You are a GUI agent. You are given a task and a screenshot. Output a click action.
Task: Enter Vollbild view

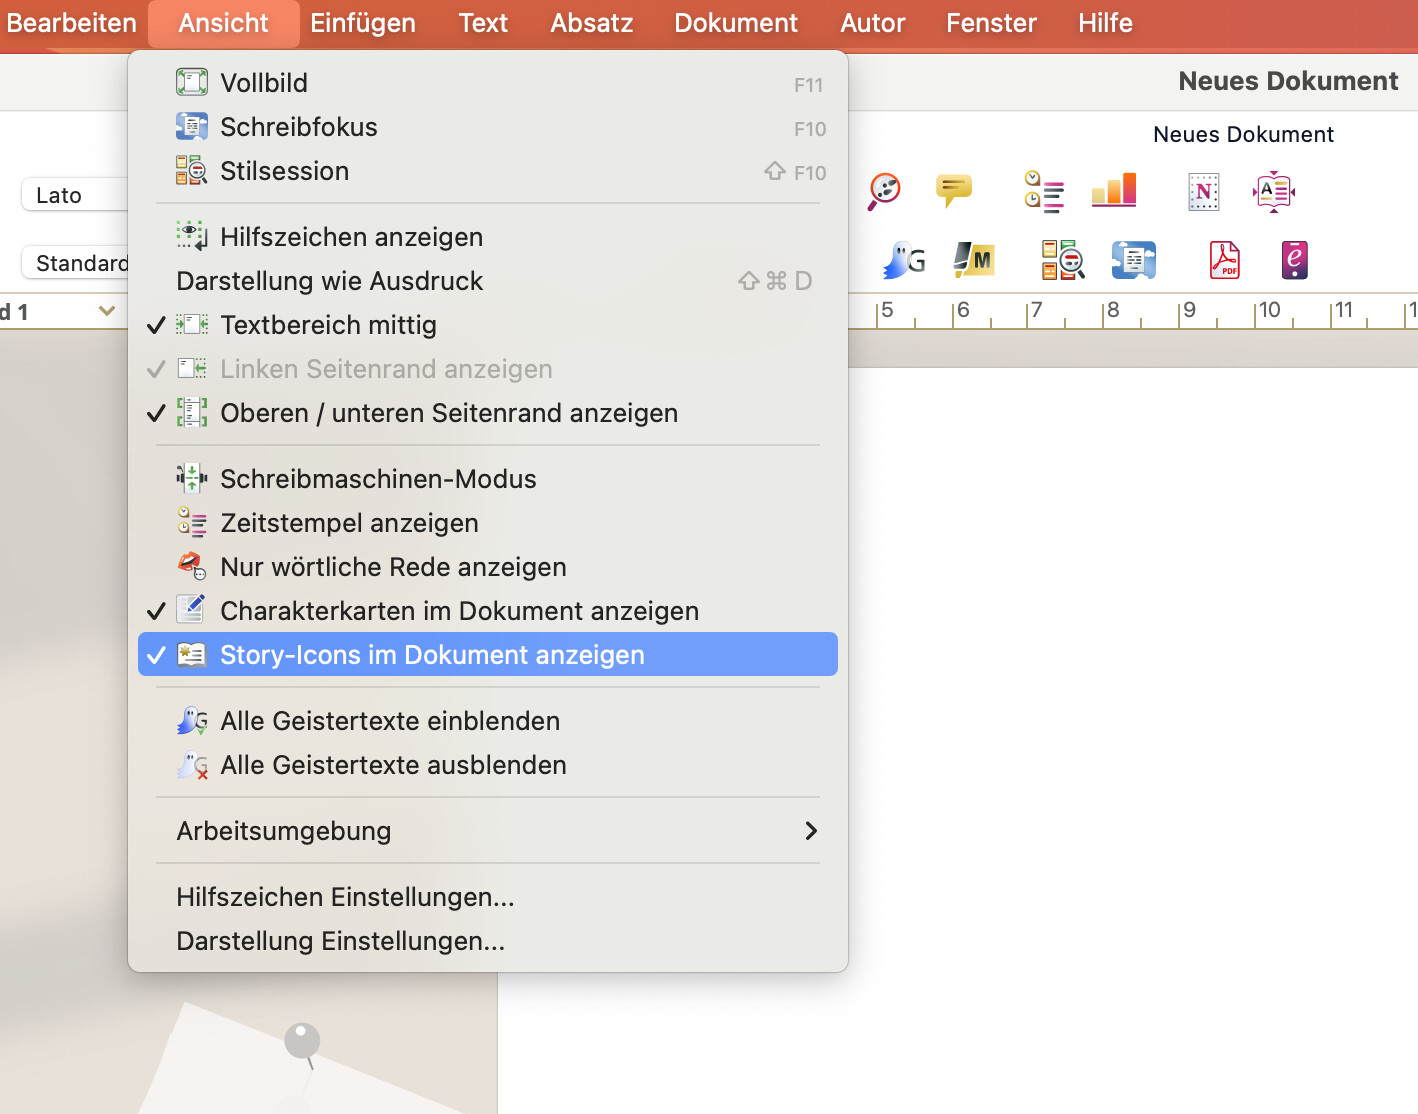pyautogui.click(x=488, y=83)
